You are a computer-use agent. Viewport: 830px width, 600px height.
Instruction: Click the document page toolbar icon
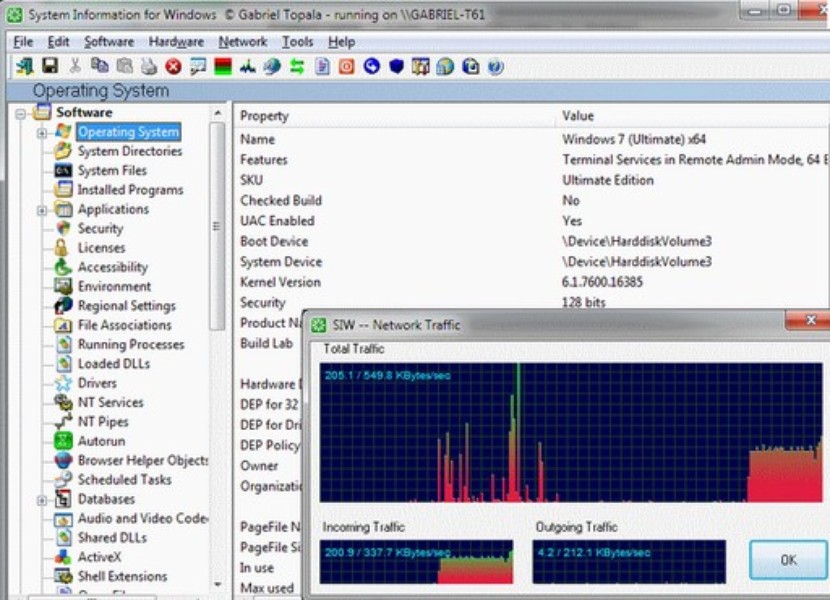click(322, 67)
